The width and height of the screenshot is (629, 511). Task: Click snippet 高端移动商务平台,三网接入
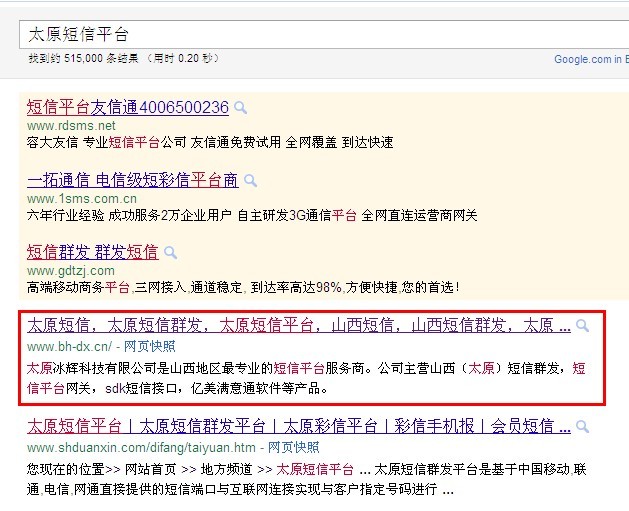click(243, 287)
